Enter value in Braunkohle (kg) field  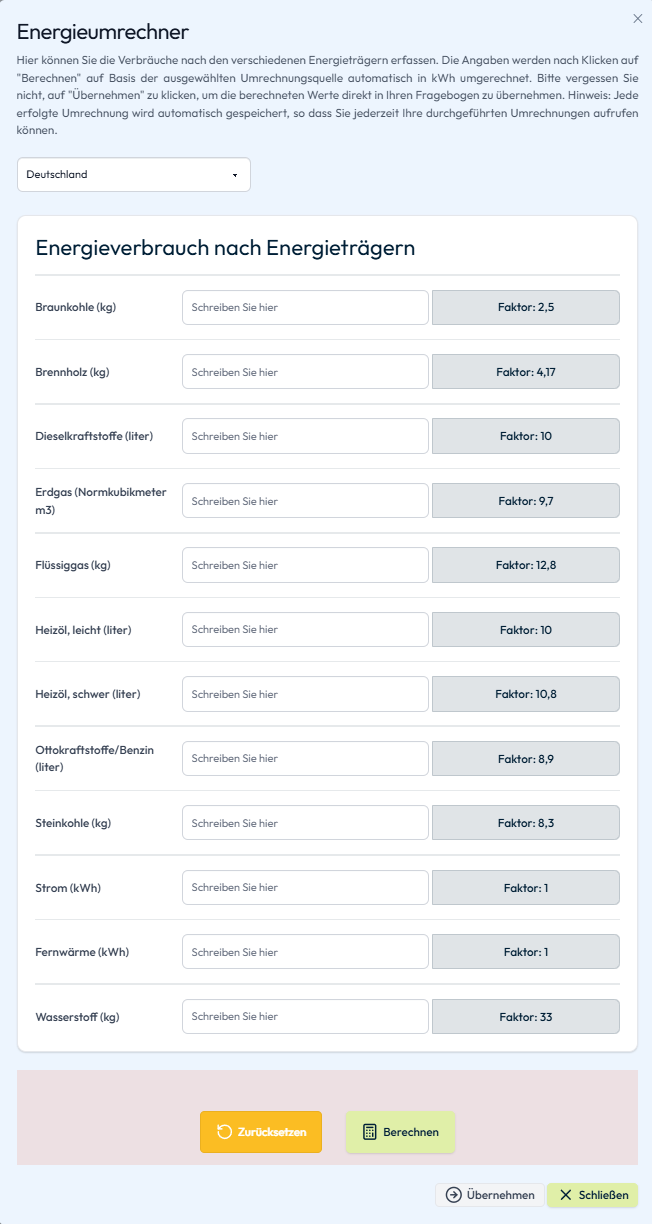305,308
